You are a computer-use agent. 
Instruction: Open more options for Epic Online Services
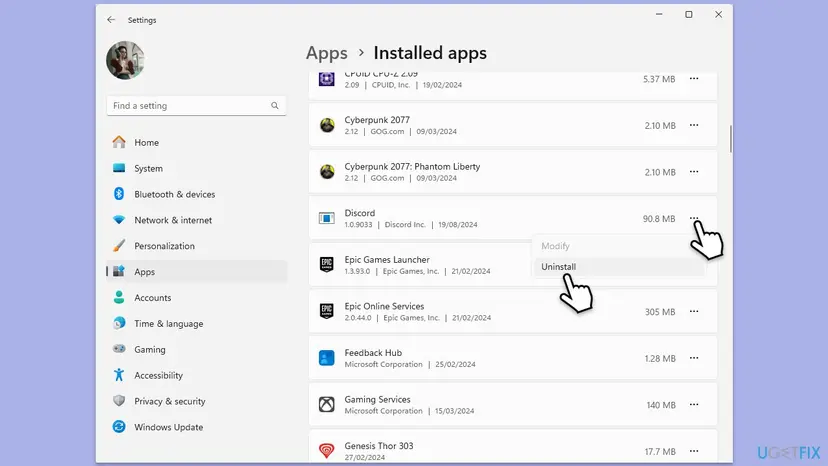tap(694, 311)
